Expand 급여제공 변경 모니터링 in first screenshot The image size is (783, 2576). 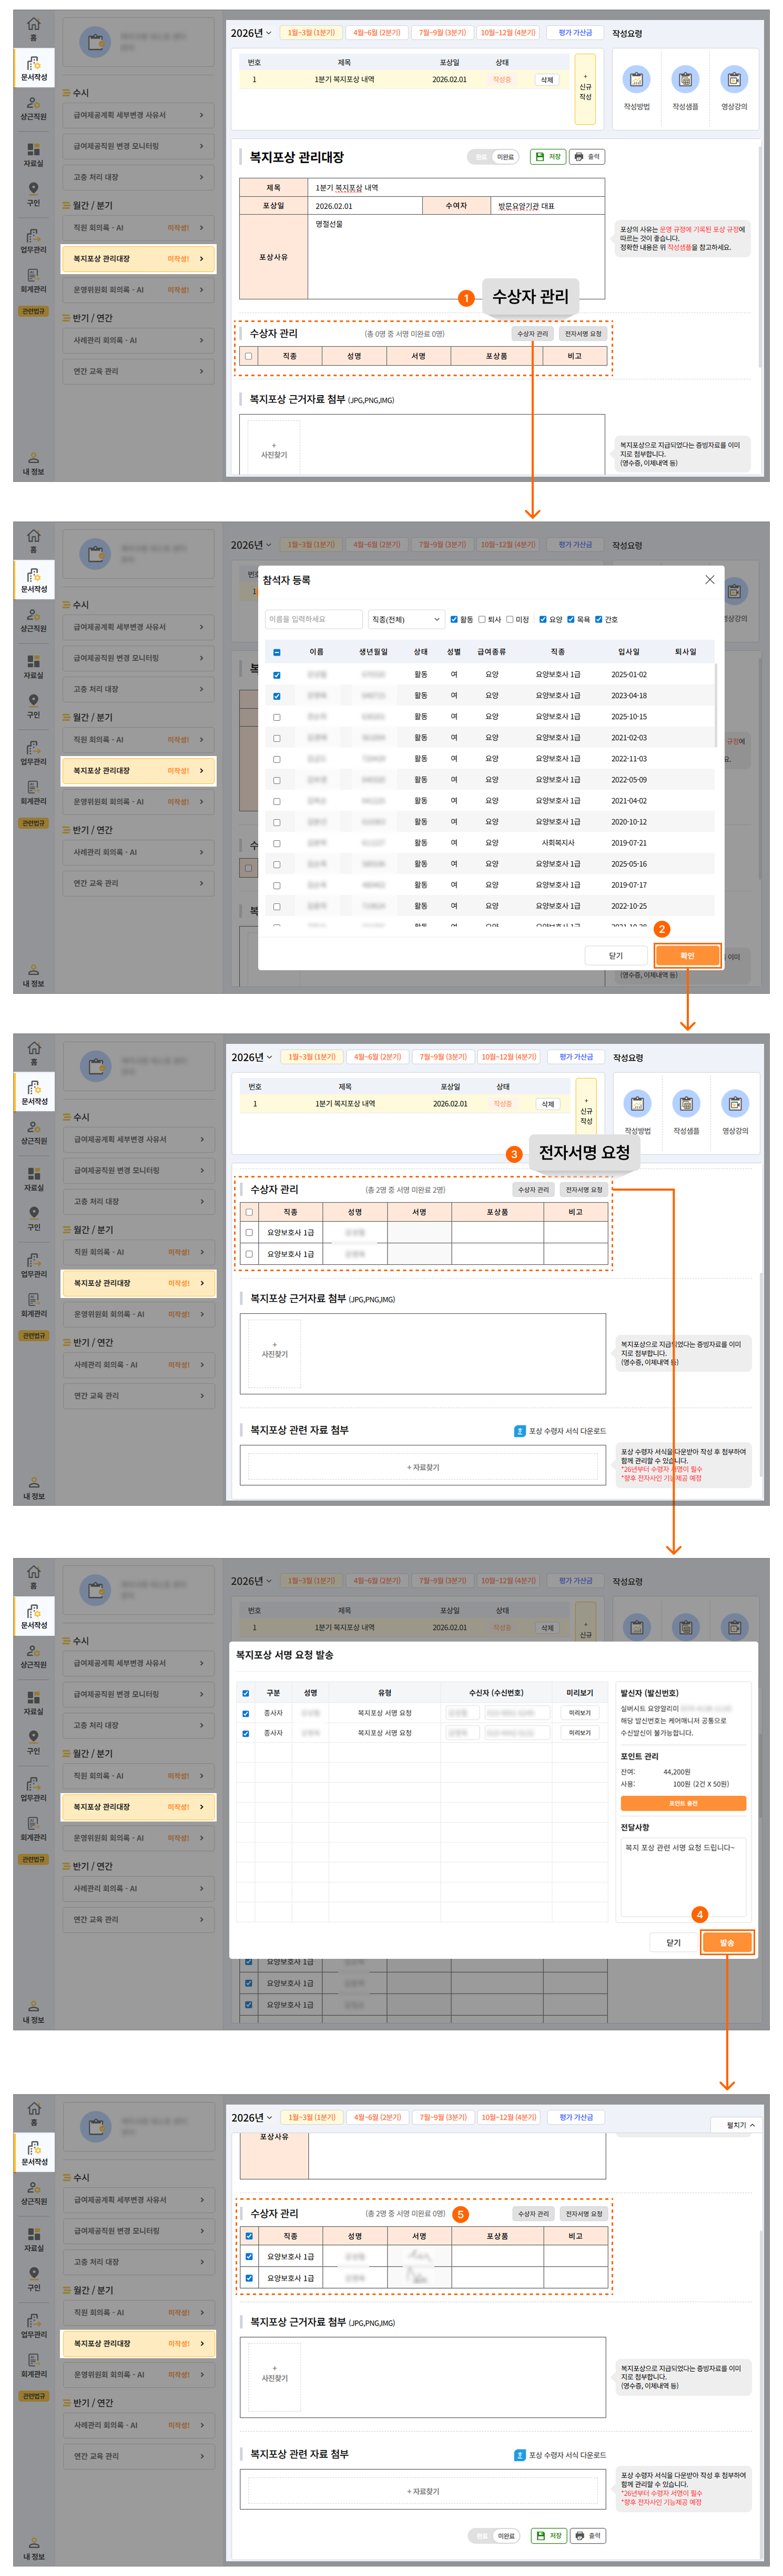pyautogui.click(x=138, y=146)
